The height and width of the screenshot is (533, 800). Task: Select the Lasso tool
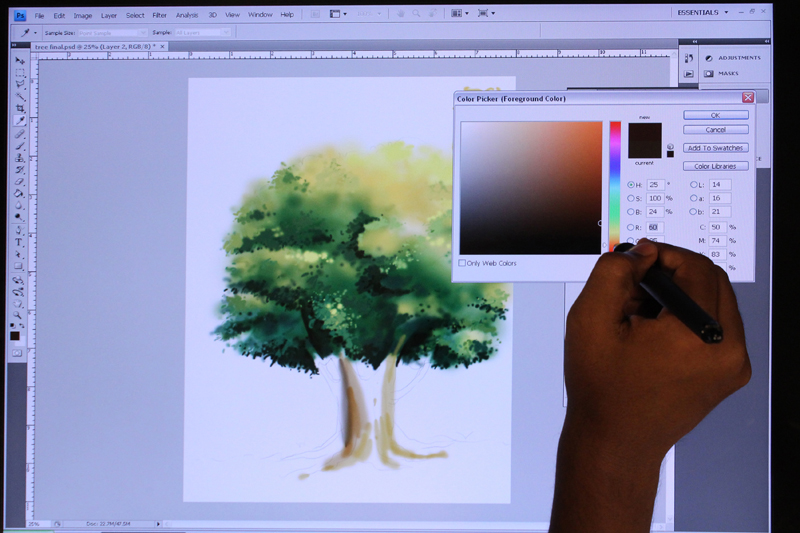(19, 85)
